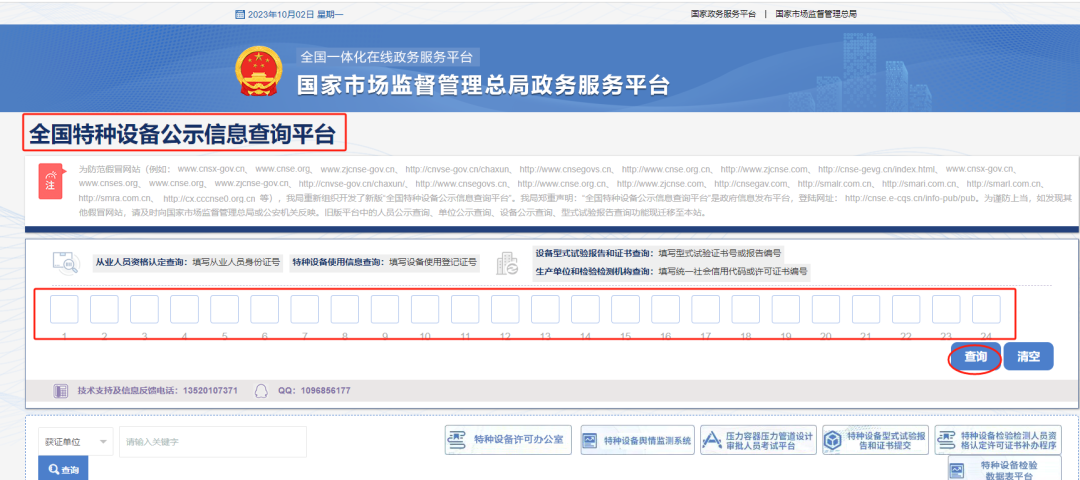Select character box numbered 5
Screen dimensions: 1080x480
pos(225,310)
